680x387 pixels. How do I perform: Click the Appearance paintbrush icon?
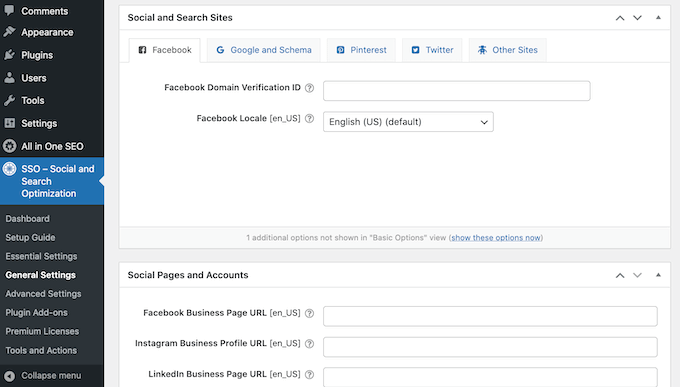pyautogui.click(x=9, y=32)
